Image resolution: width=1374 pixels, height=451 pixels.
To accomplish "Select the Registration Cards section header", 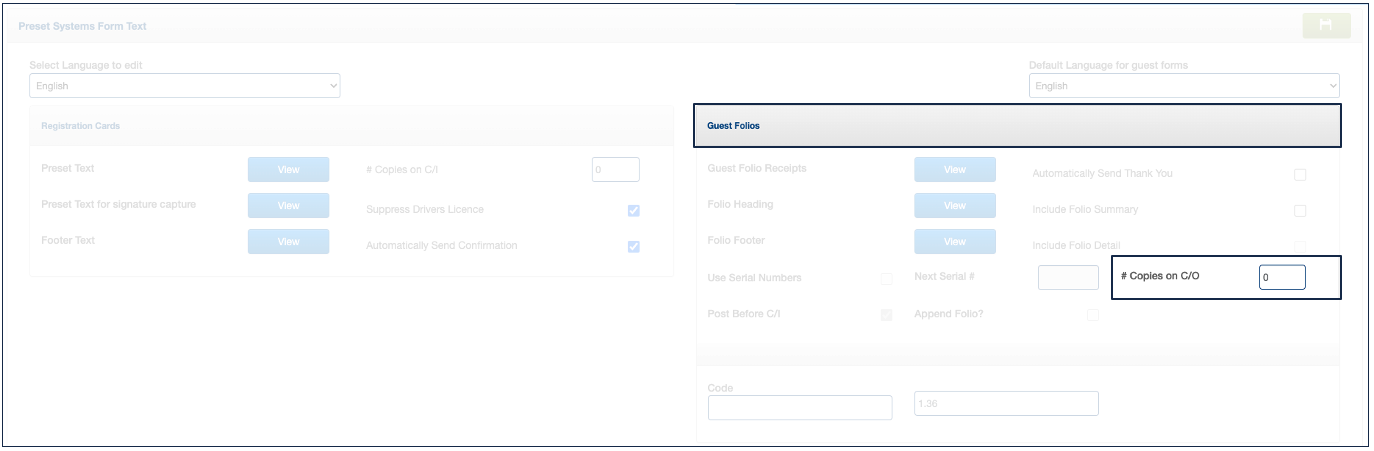I will [351, 126].
